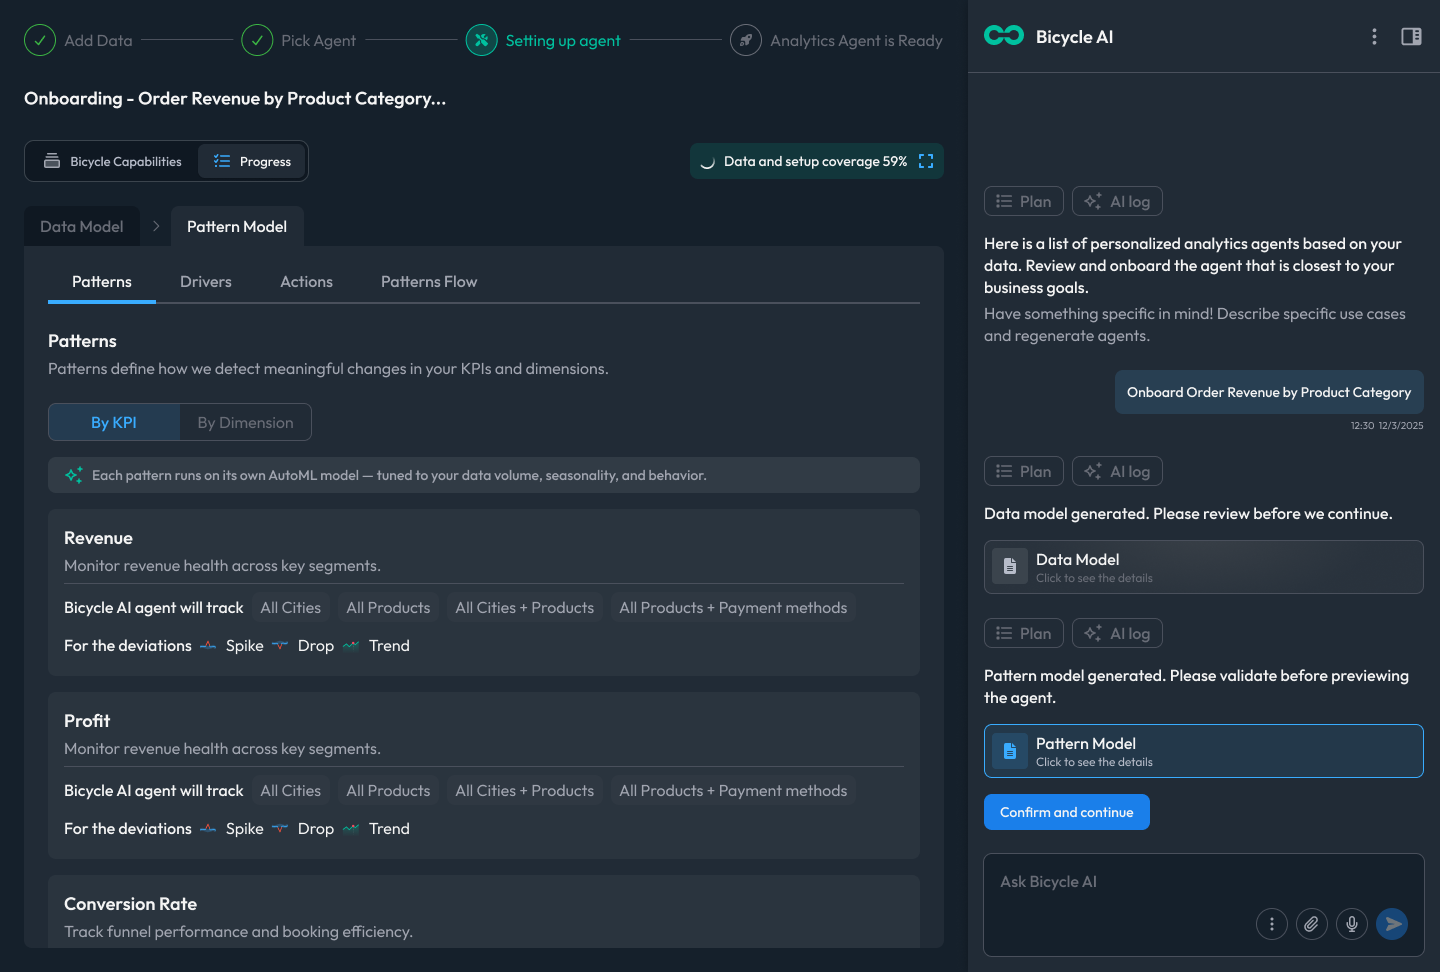The height and width of the screenshot is (972, 1440).
Task: Open the Patterns tab
Action: (x=102, y=282)
